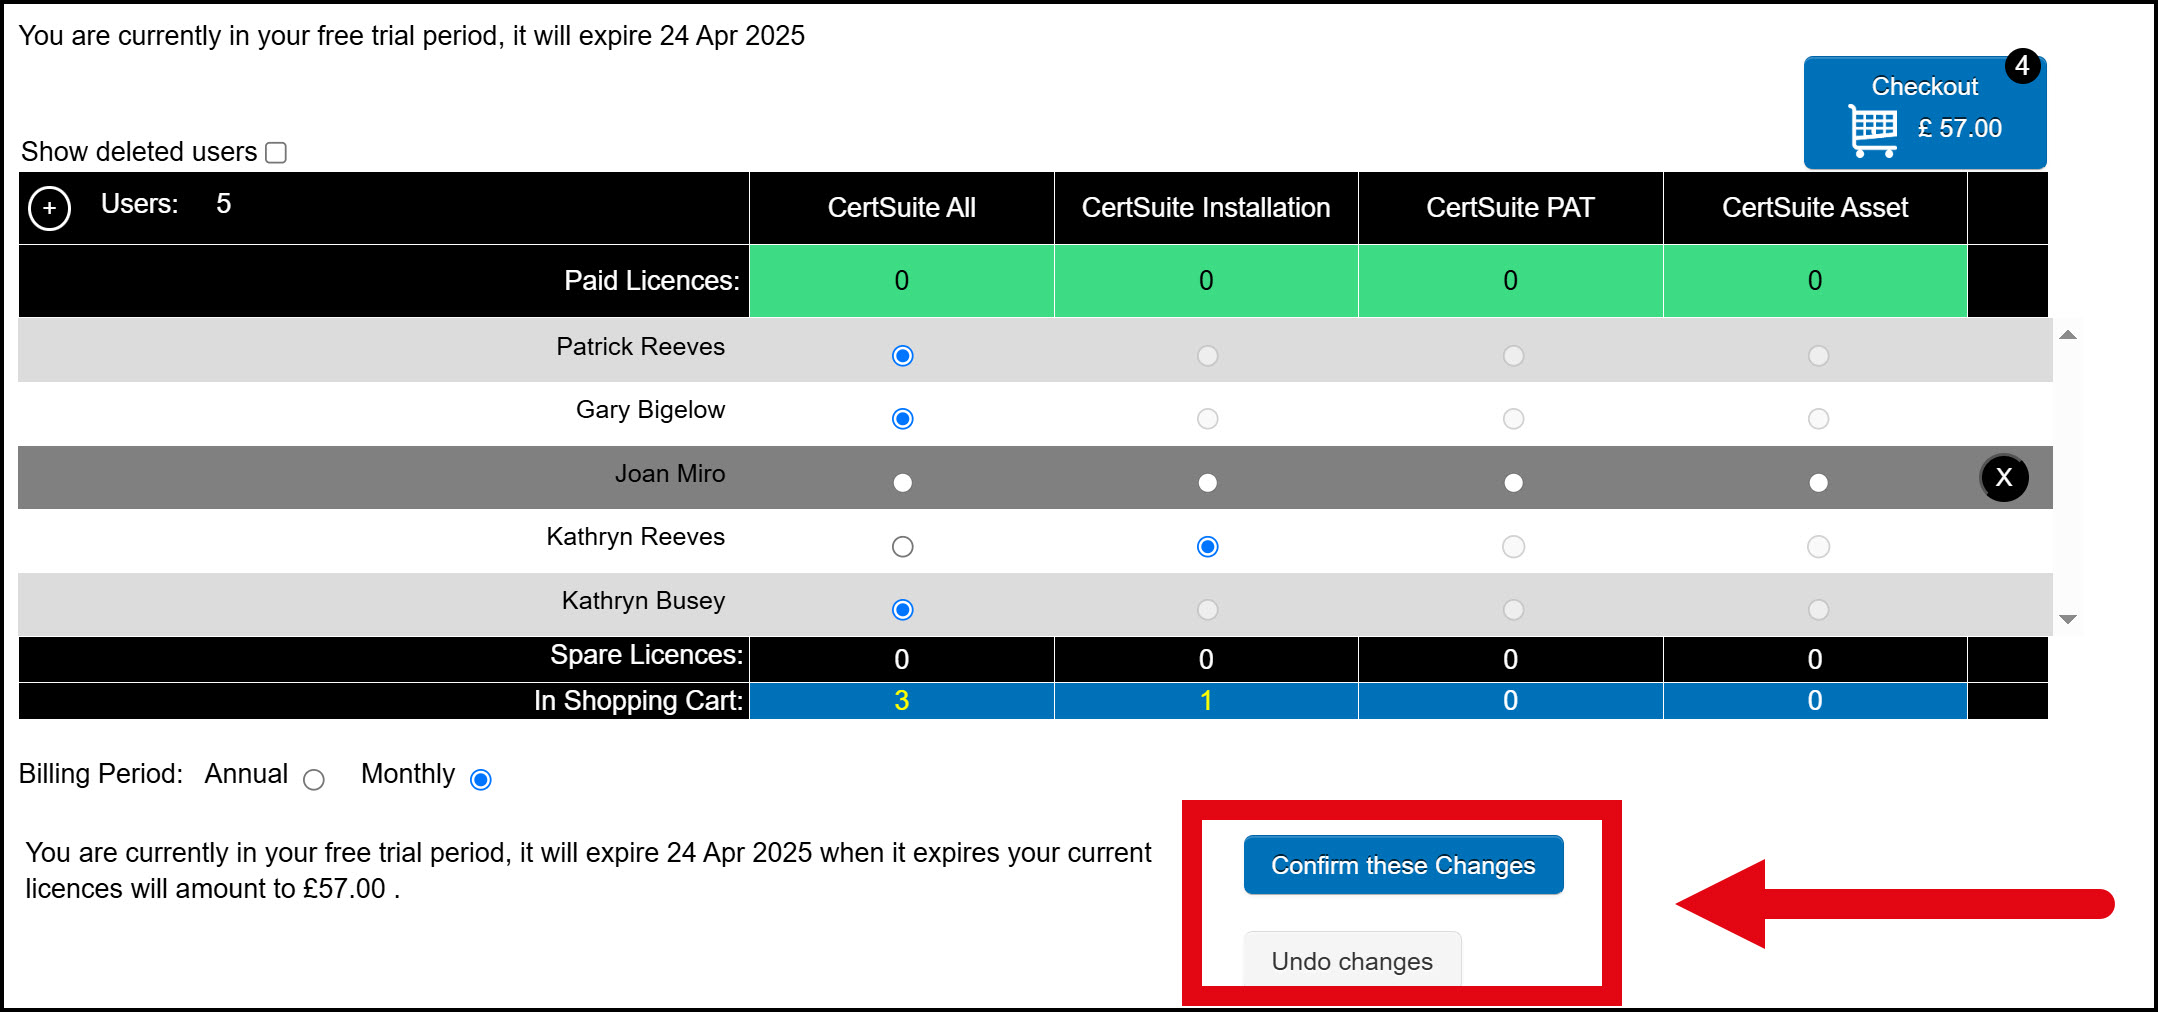Select CertSuite PAT for Gary Bigelow
Image resolution: width=2158 pixels, height=1012 pixels.
[1513, 419]
